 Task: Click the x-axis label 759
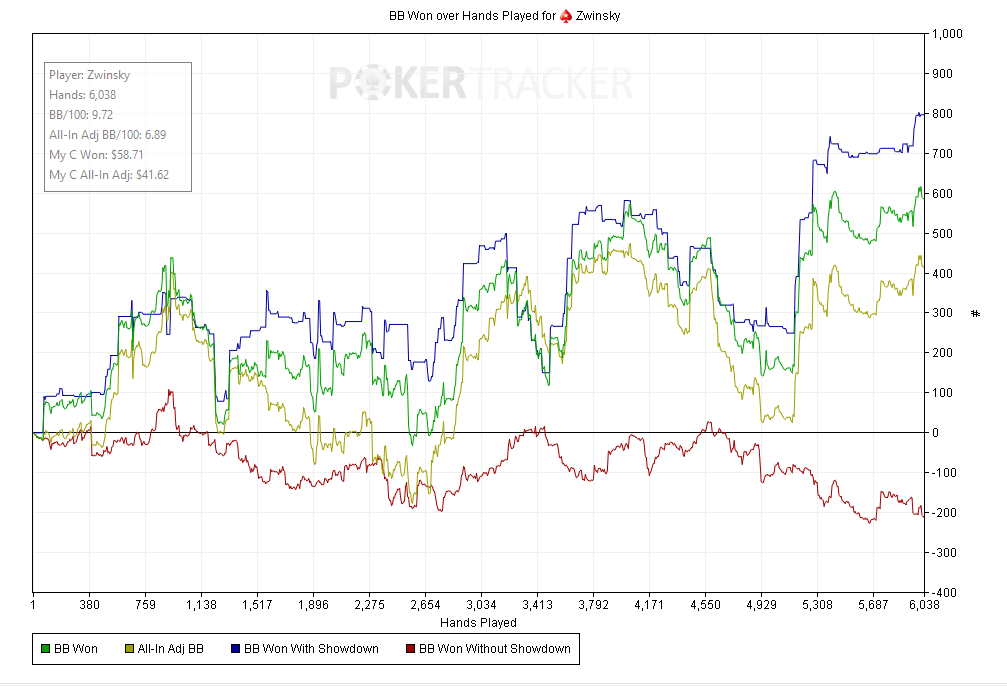click(145, 604)
